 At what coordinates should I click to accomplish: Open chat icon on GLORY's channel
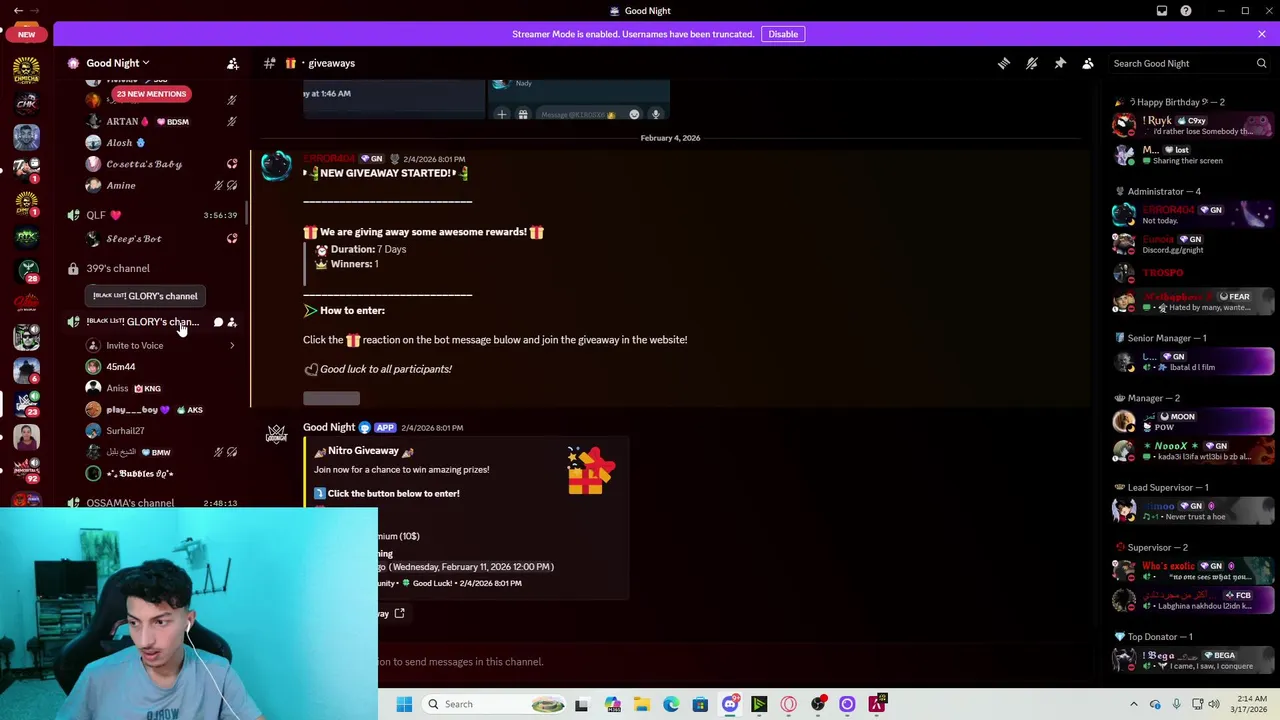point(218,322)
